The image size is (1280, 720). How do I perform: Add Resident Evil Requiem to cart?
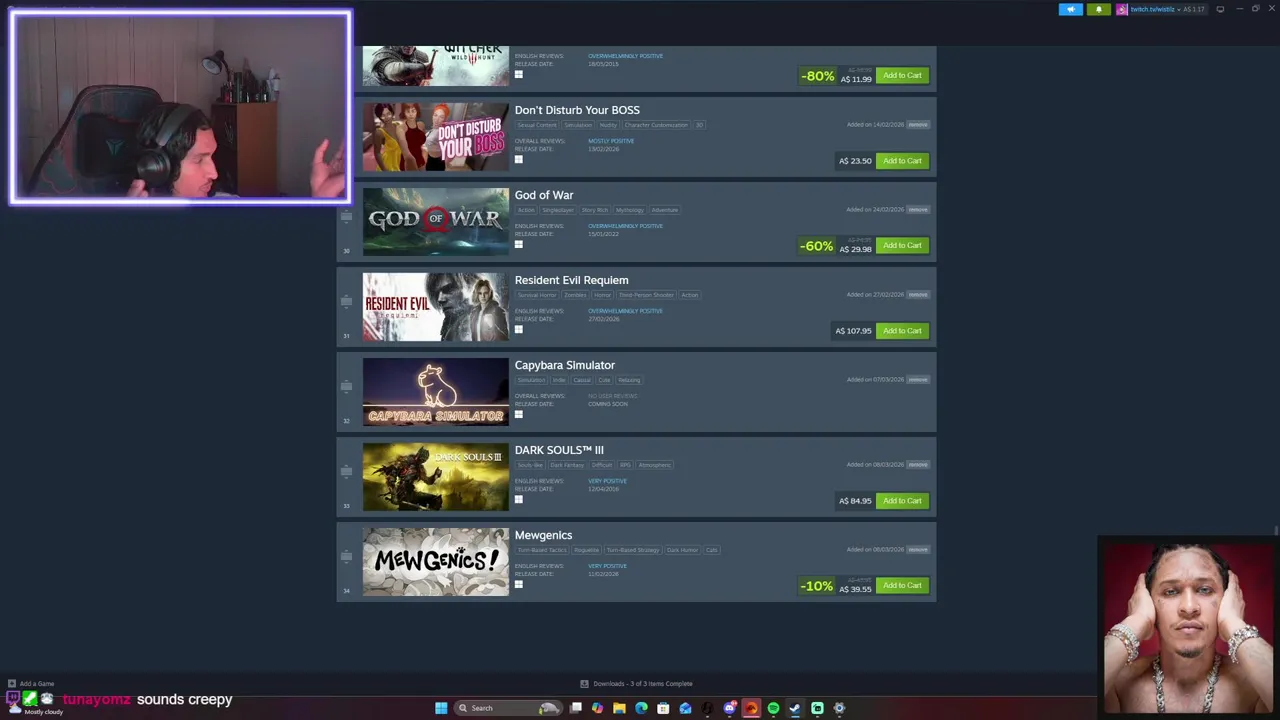(902, 330)
